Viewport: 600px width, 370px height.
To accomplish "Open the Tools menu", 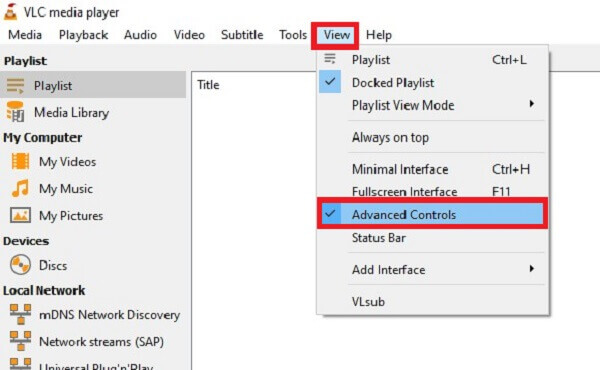I will click(293, 35).
